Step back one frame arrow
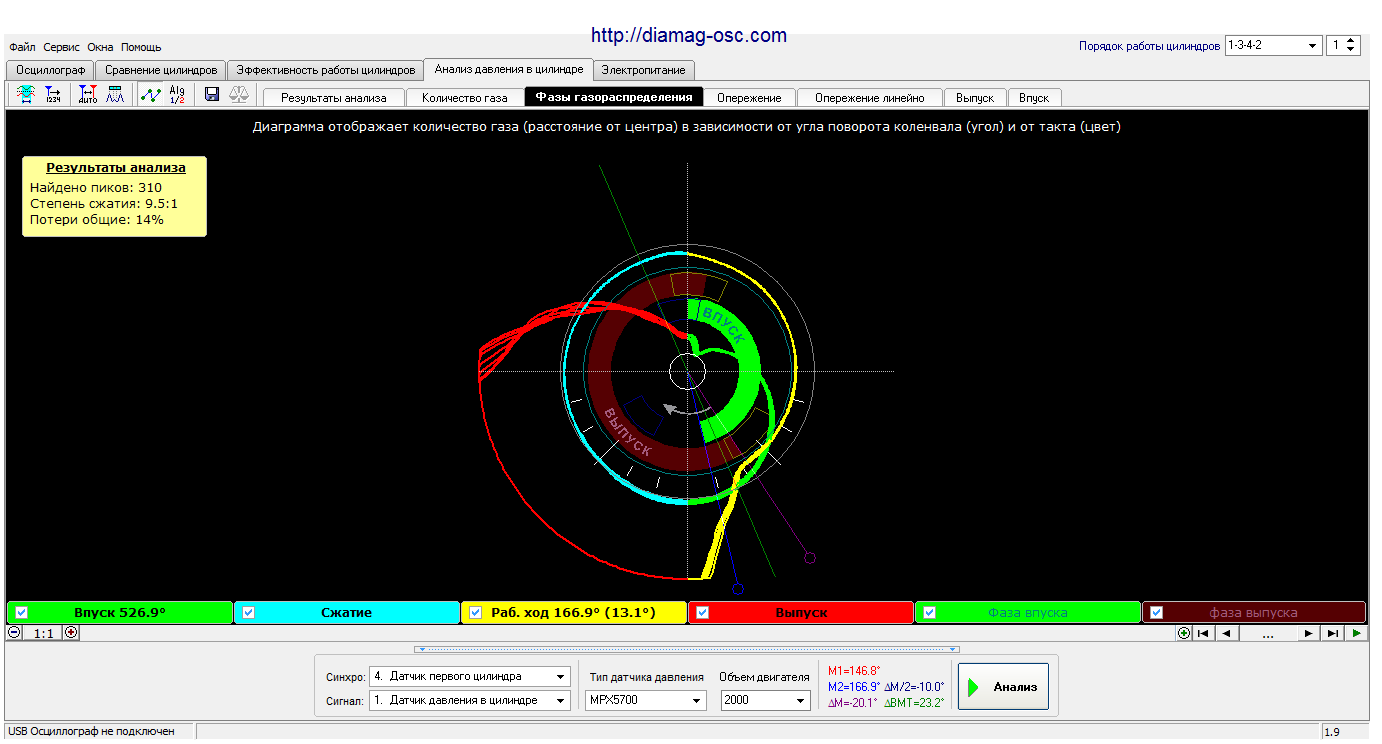The image size is (1382, 744). (1227, 633)
